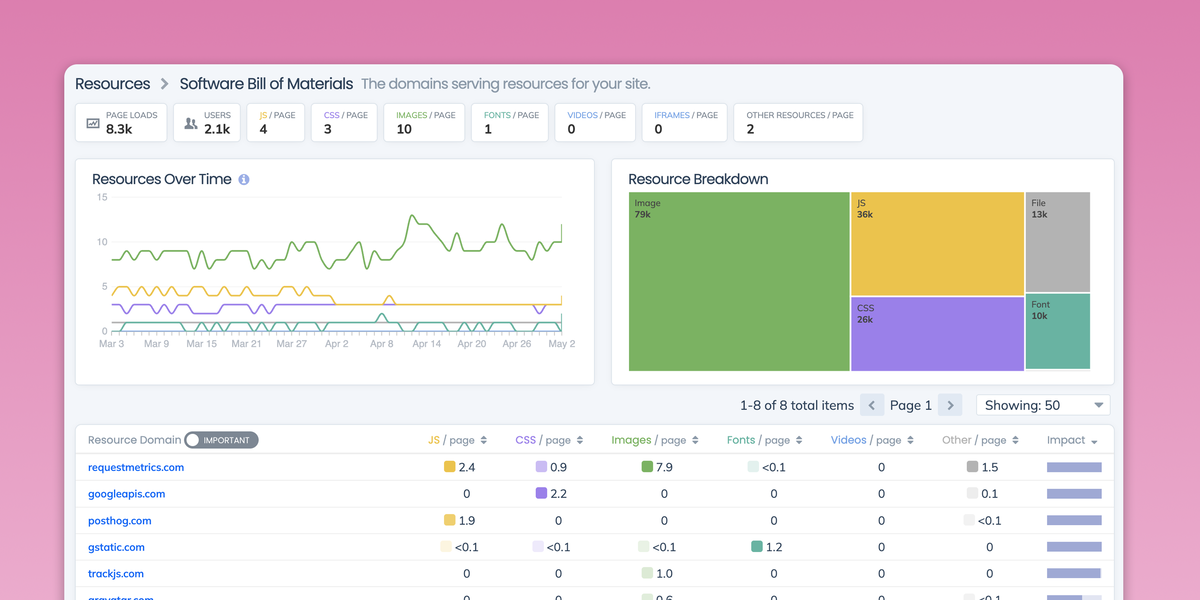Click the requestmetrics.com impact bar
Viewport: 1200px width, 600px height.
pyautogui.click(x=1074, y=467)
